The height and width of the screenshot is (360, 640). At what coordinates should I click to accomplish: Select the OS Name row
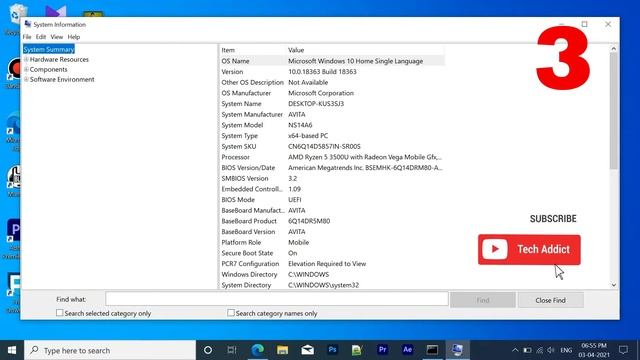coord(332,61)
